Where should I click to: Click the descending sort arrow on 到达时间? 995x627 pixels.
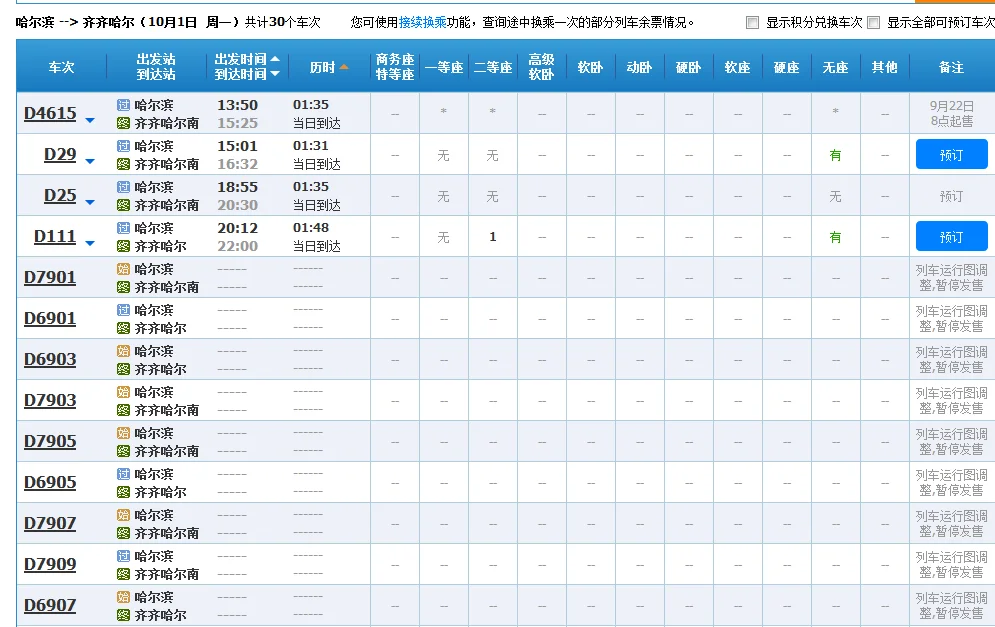coord(275,73)
